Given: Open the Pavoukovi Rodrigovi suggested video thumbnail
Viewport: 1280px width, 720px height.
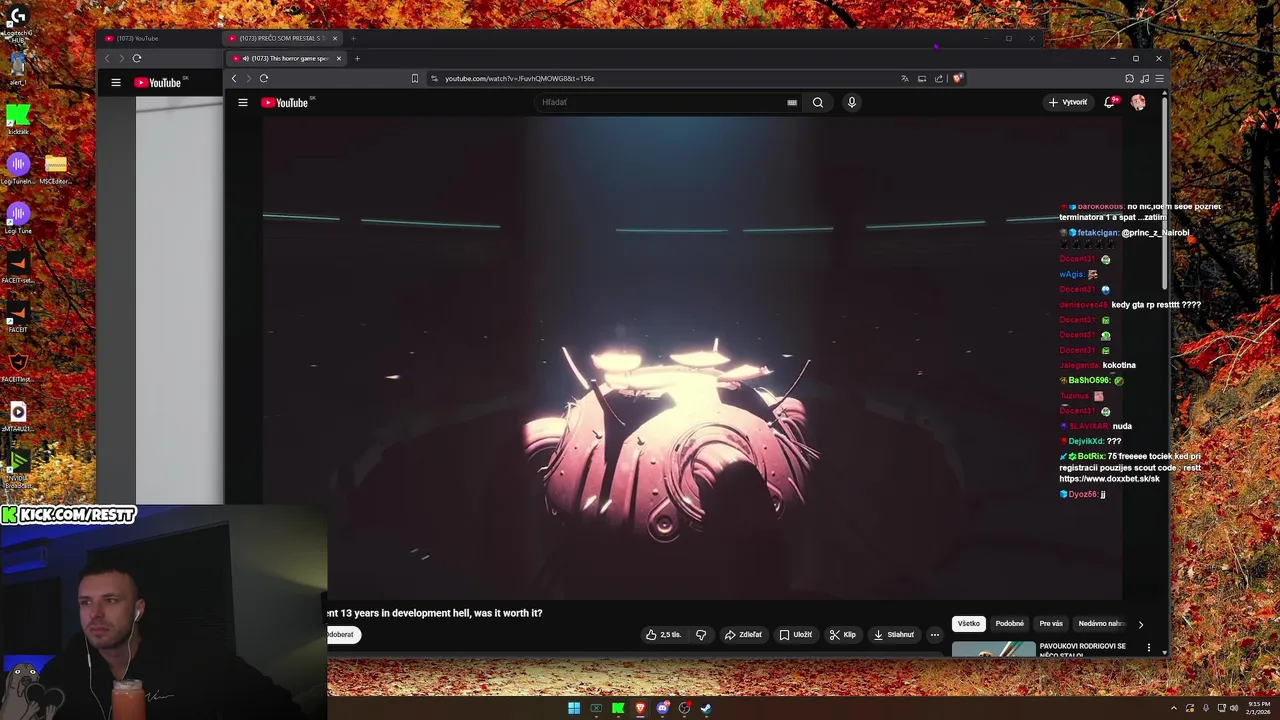Looking at the screenshot, I should point(994,649).
